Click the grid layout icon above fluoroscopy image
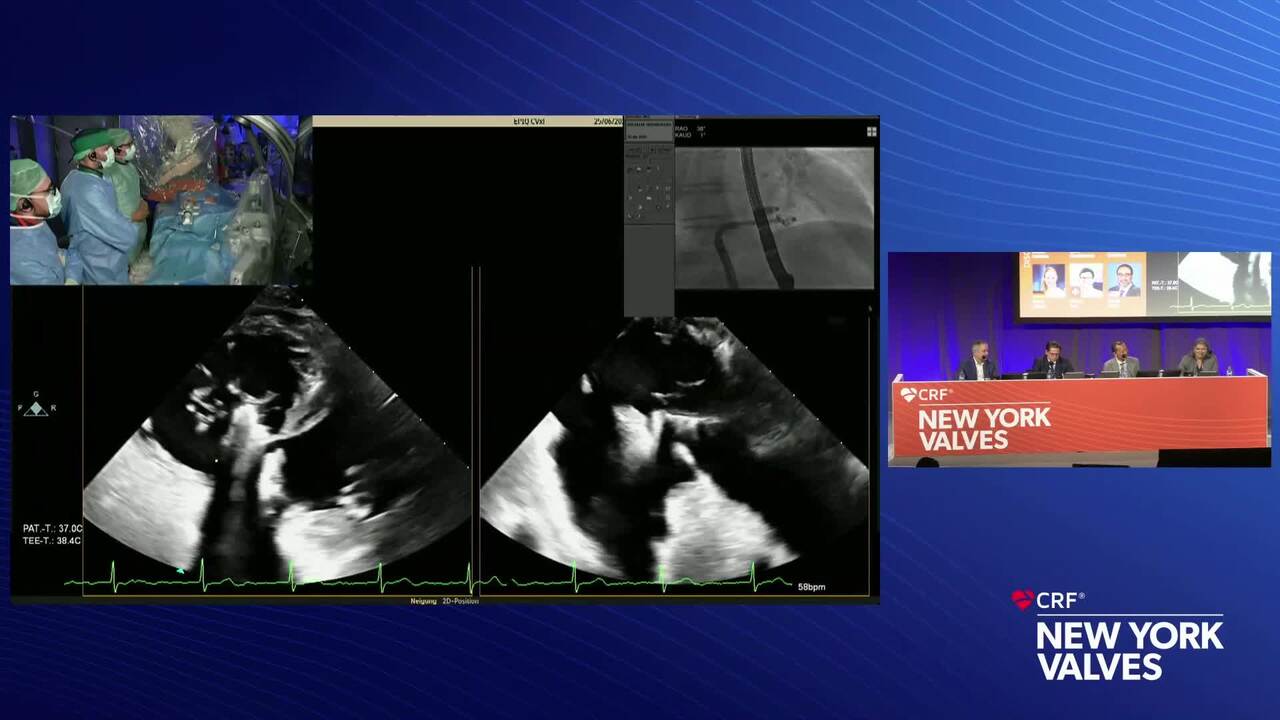Screen dimensions: 1280x720 click(x=871, y=131)
